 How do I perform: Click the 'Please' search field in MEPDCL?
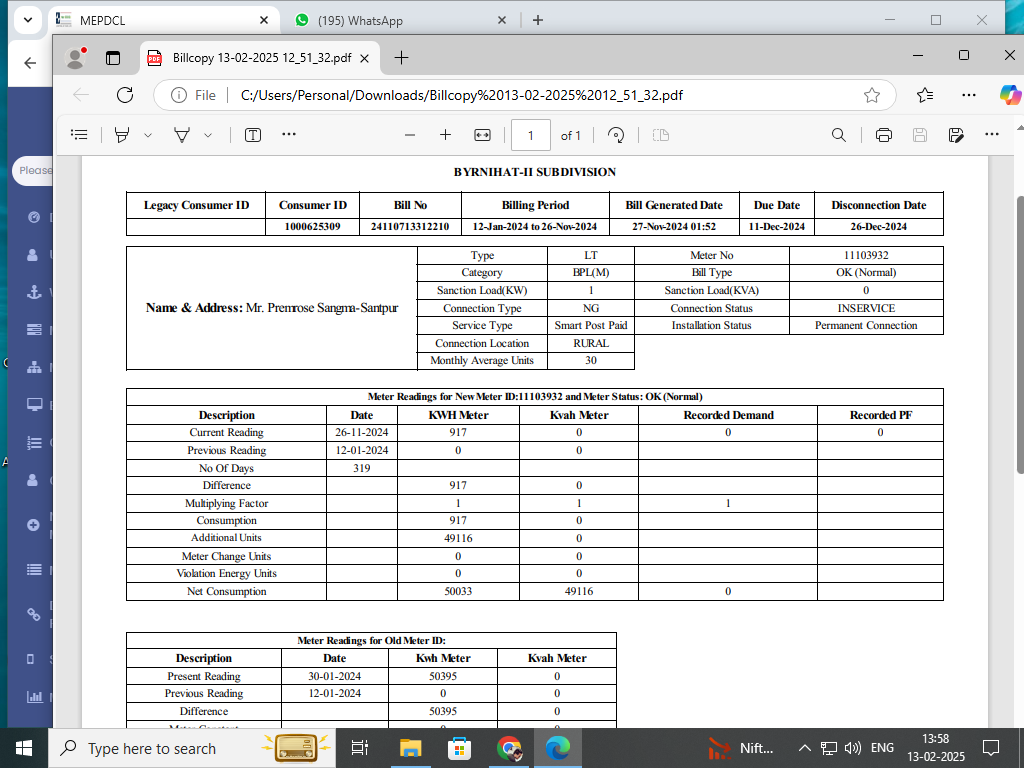(x=33, y=170)
